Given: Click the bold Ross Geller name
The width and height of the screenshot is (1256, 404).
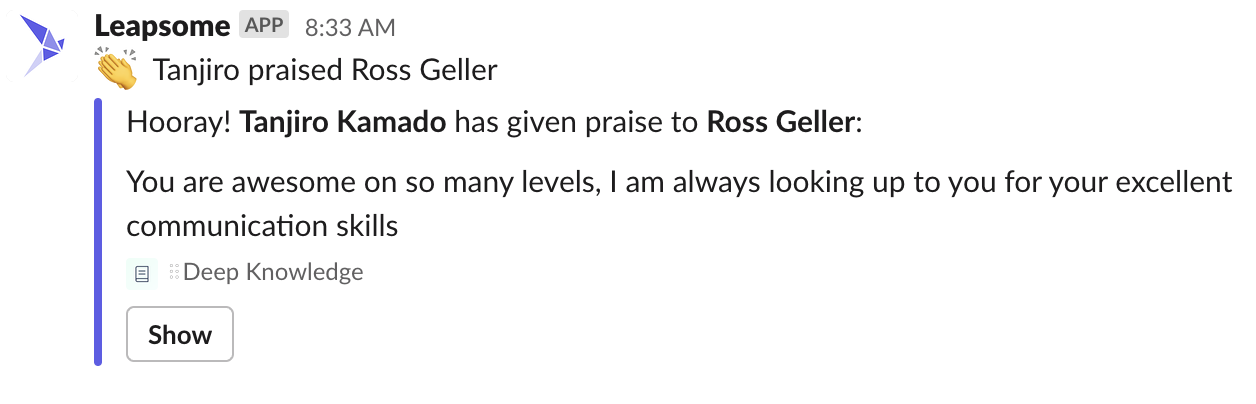Looking at the screenshot, I should (781, 124).
